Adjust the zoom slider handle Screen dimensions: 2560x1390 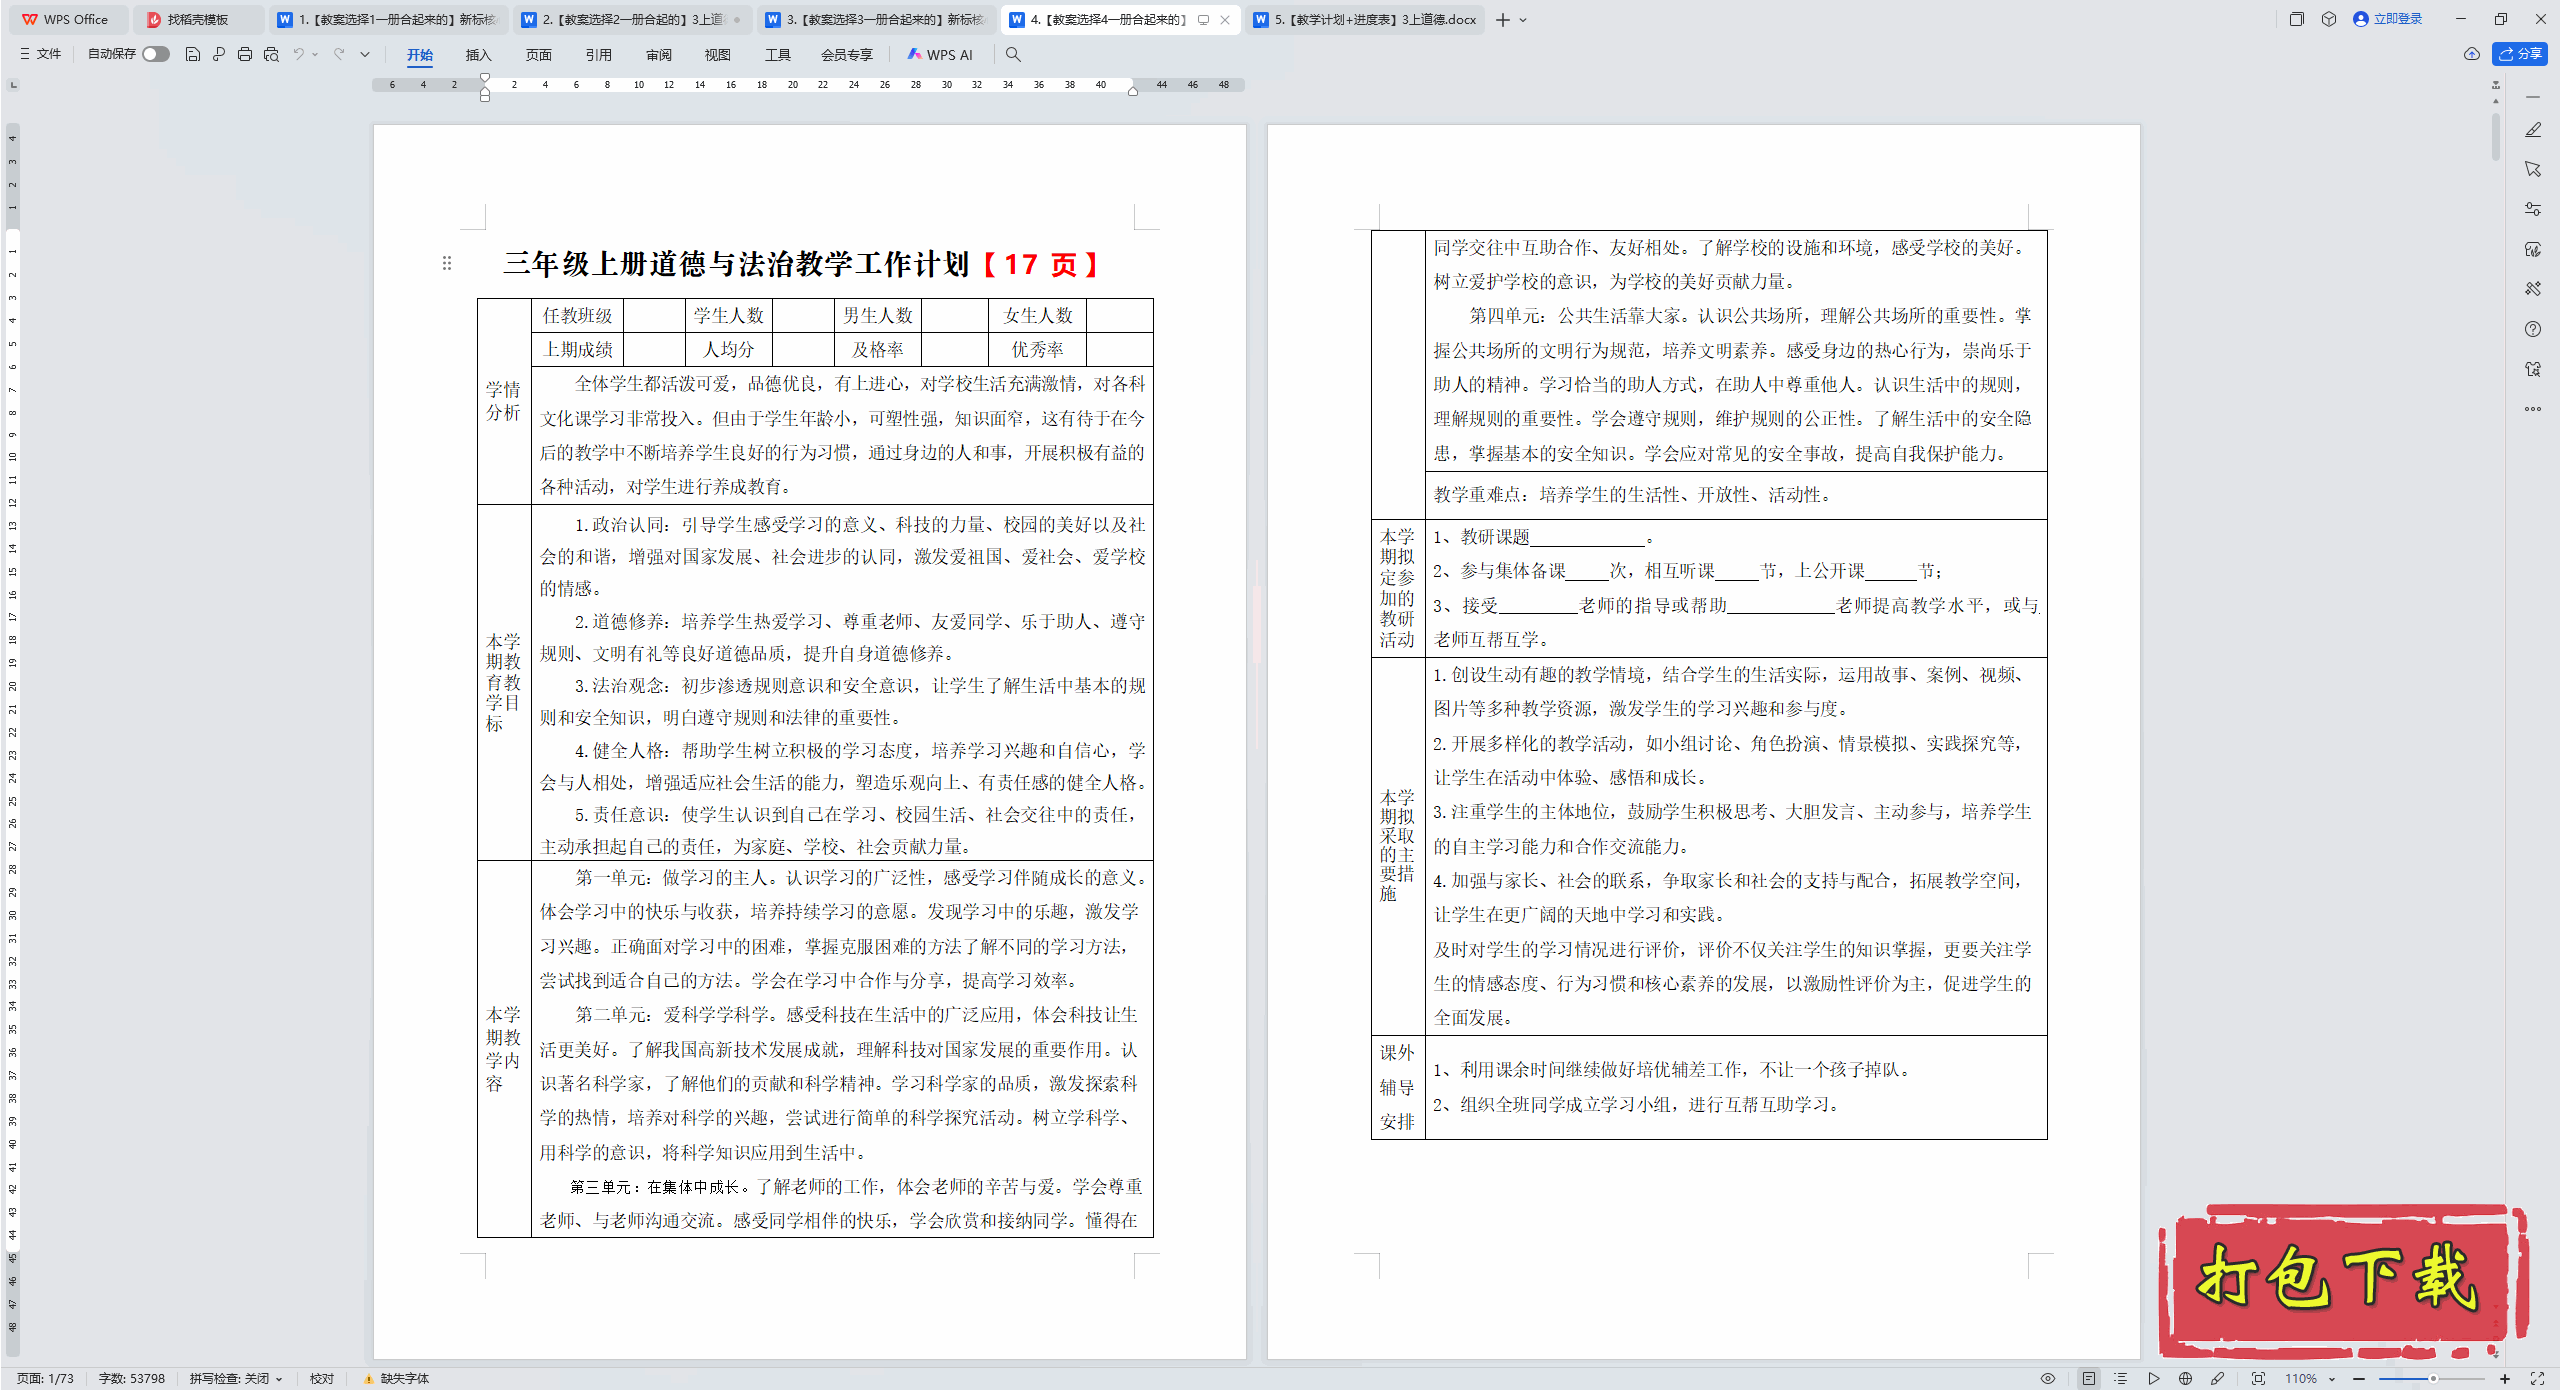(2432, 1378)
